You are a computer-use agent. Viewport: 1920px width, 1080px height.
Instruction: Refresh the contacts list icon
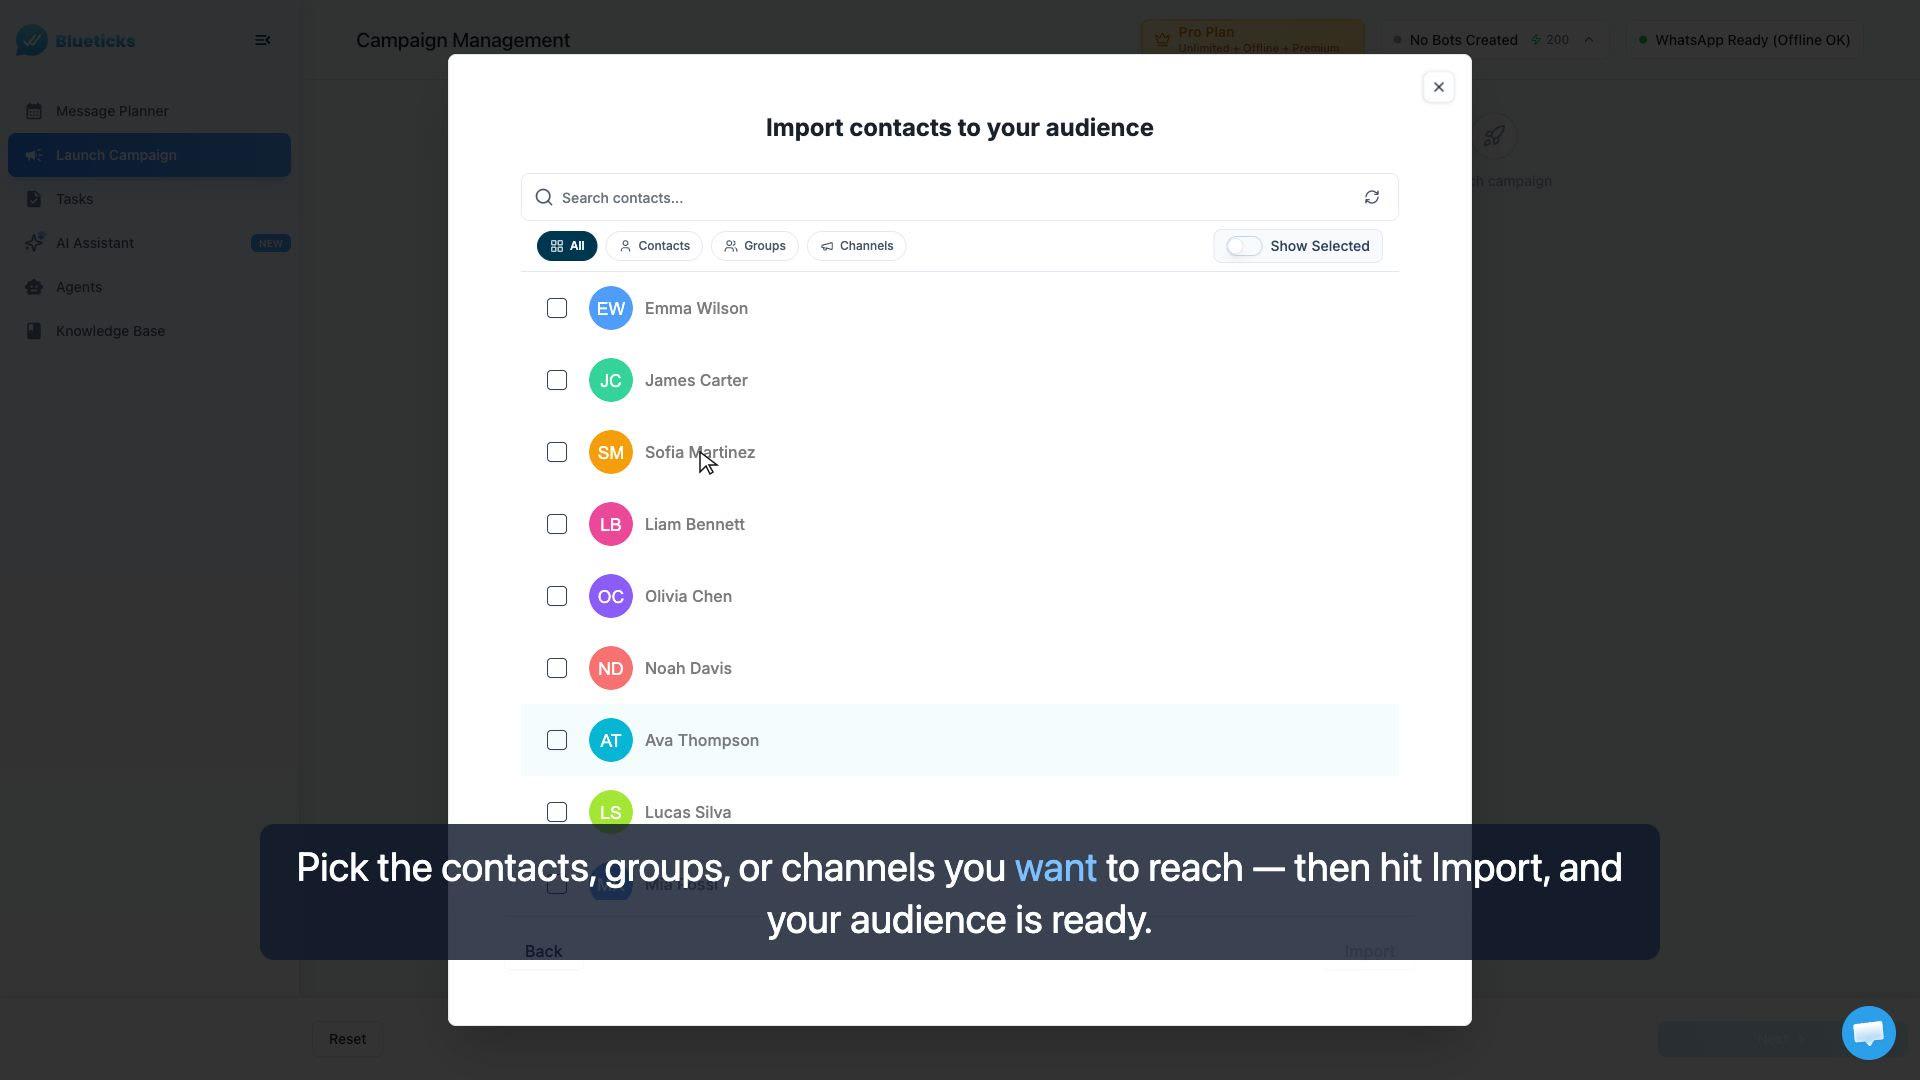point(1372,197)
